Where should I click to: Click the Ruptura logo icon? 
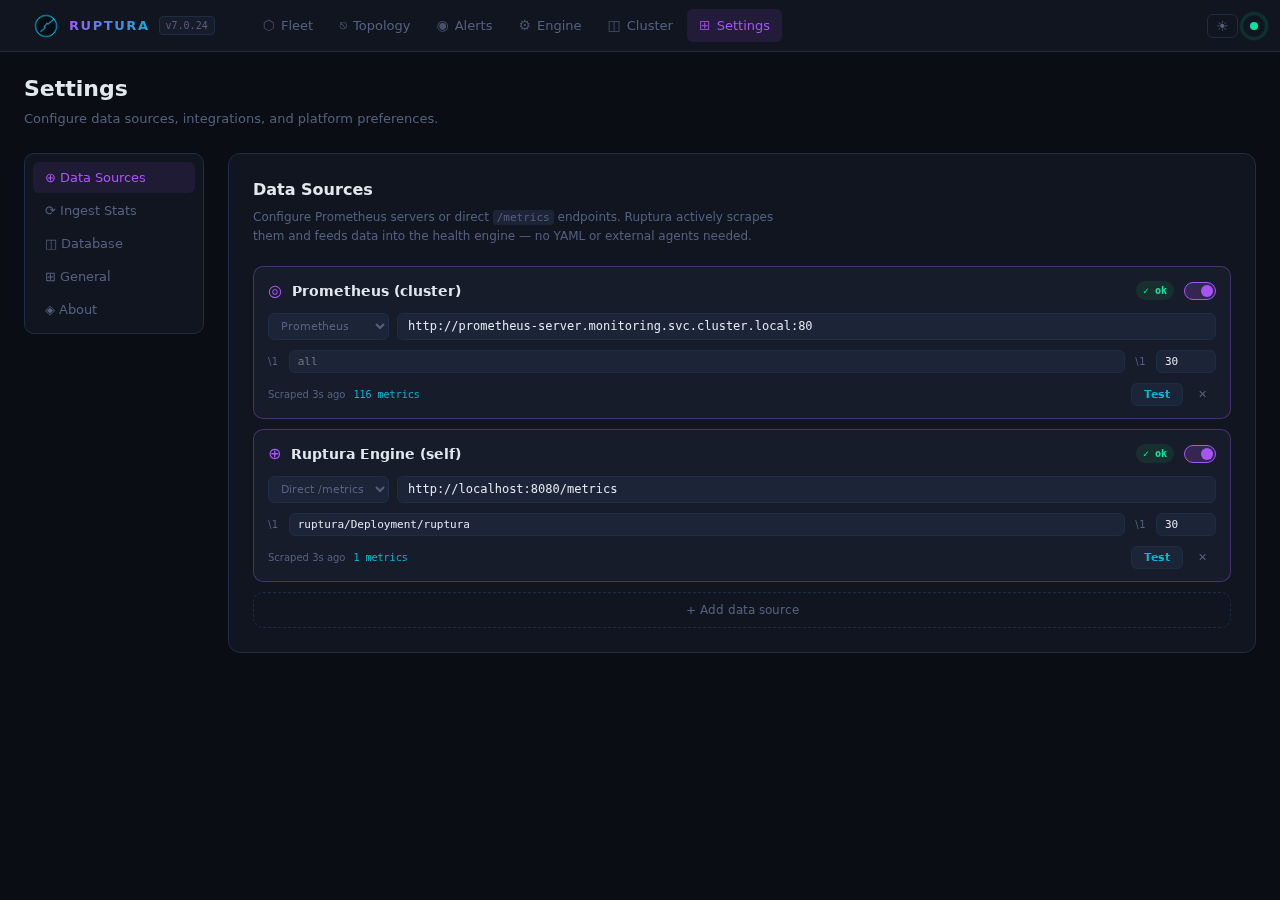(x=46, y=26)
